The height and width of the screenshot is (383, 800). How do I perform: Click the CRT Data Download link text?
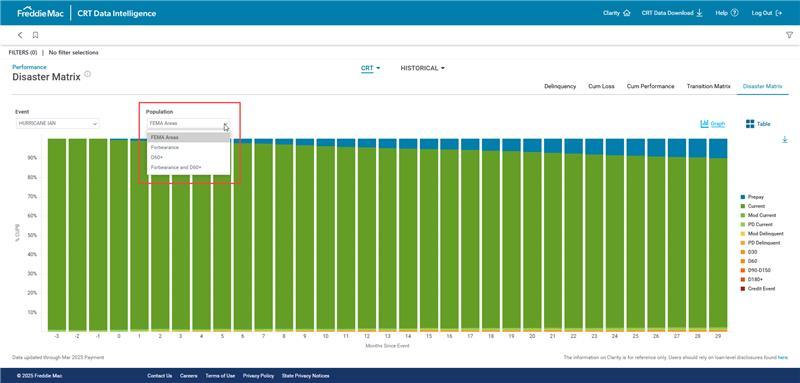coord(667,13)
